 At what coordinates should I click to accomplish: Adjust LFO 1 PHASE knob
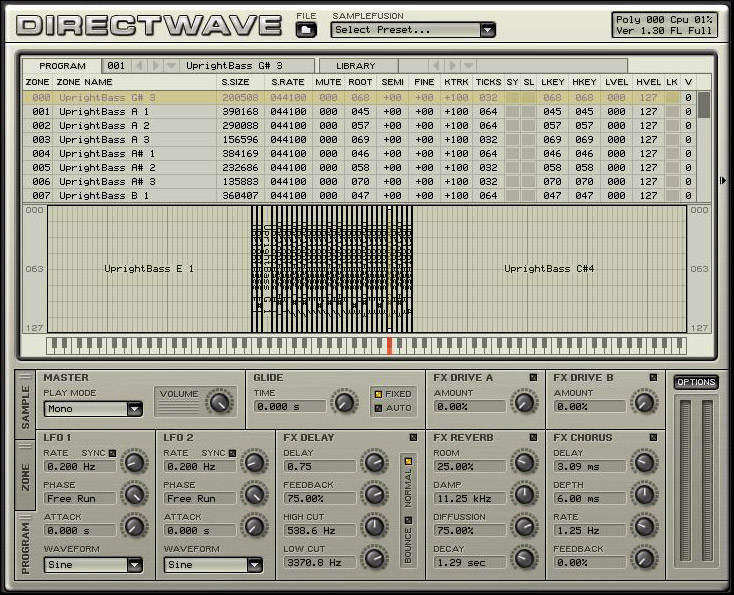135,494
